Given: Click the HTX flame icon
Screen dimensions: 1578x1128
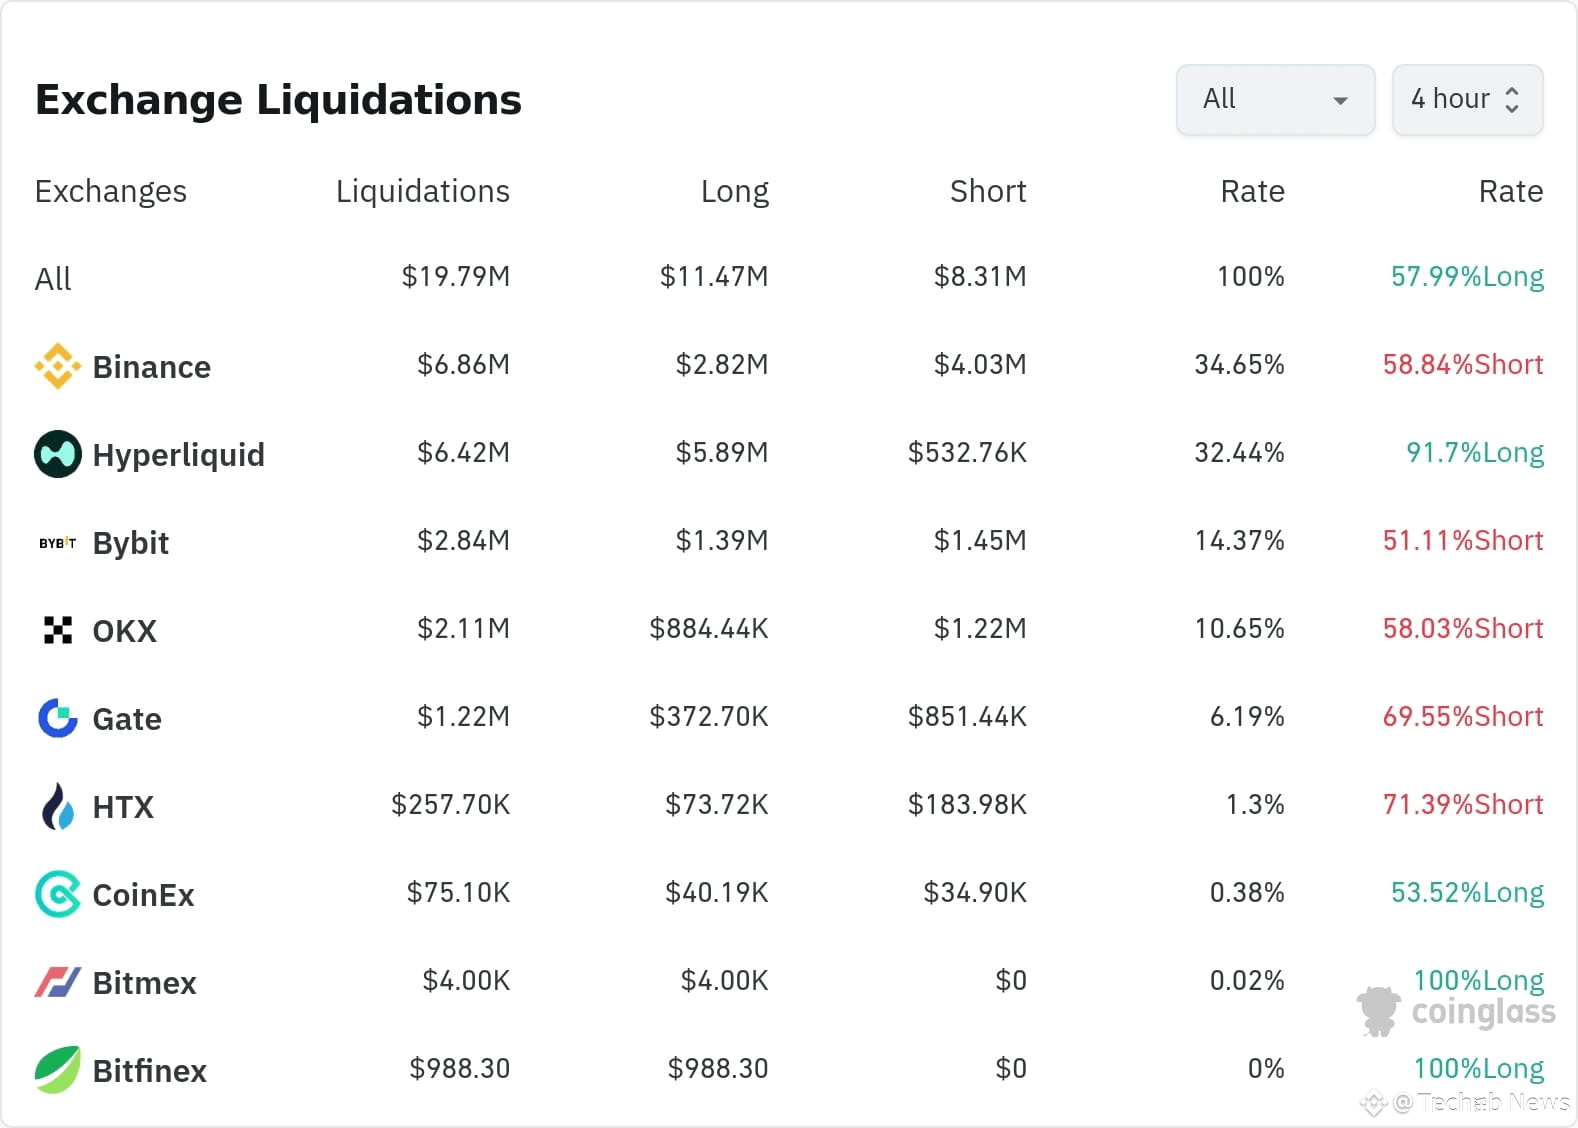Looking at the screenshot, I should 58,806.
